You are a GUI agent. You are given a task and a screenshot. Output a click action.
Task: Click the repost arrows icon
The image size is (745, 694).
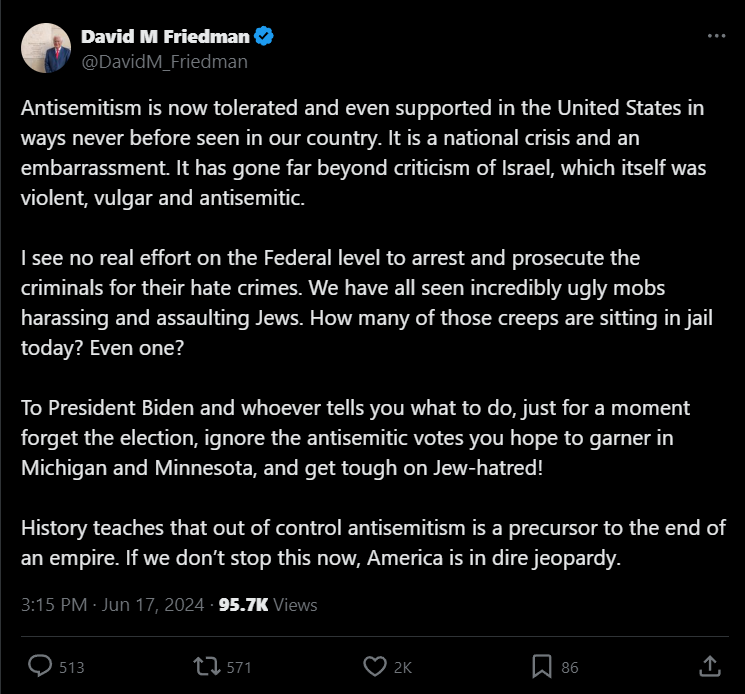tap(205, 666)
